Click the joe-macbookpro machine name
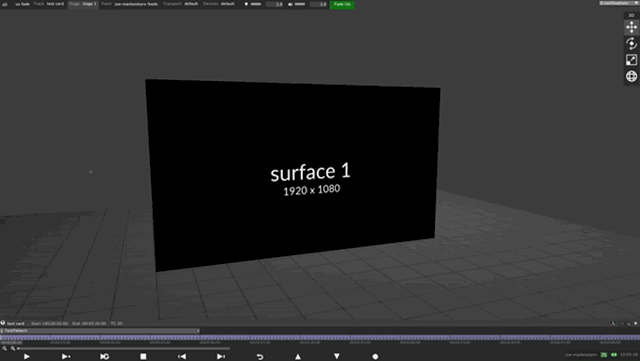Screen dimensions: 640x361 point(581,355)
